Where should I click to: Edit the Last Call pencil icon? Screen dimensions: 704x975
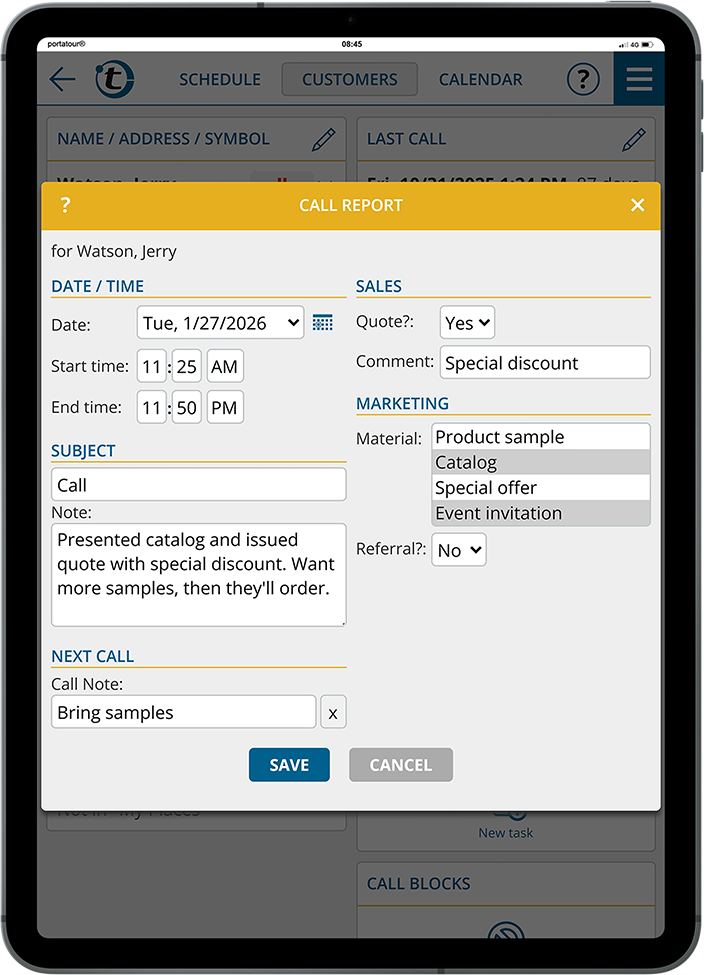(633, 140)
